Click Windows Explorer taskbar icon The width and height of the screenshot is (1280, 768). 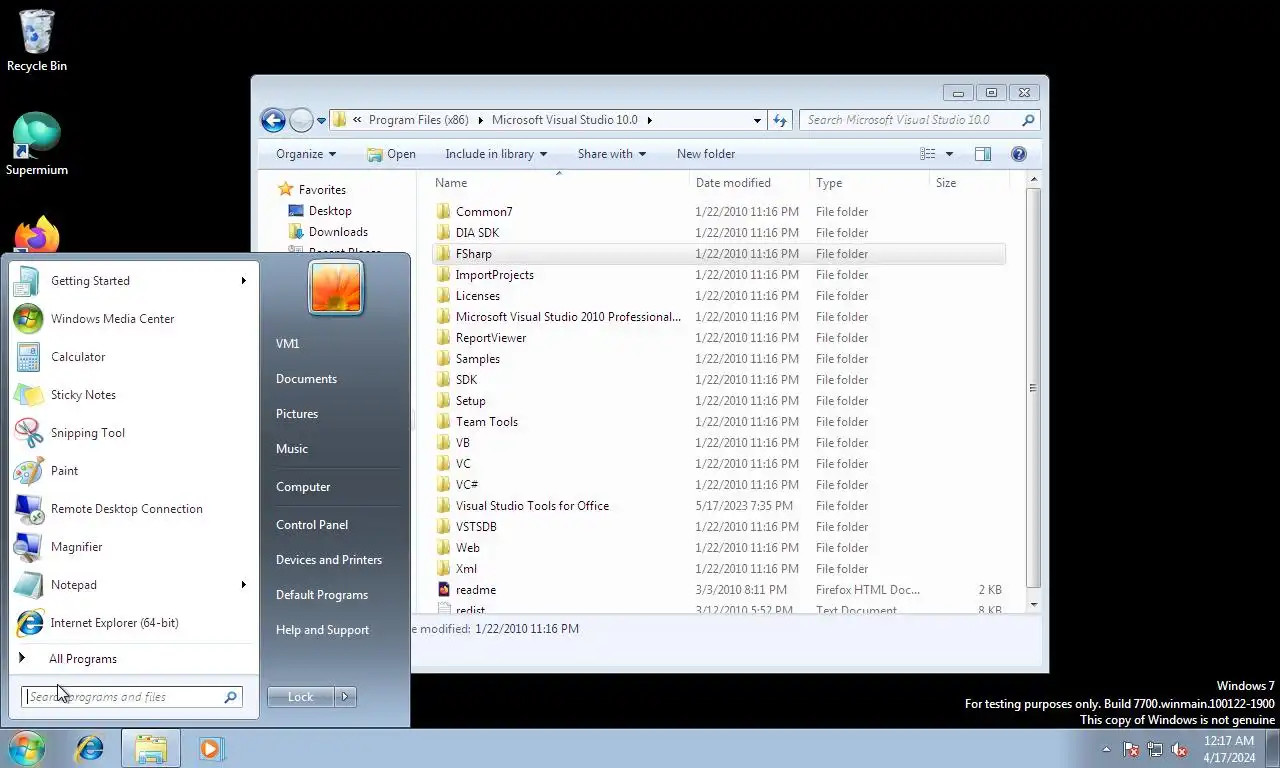151,748
